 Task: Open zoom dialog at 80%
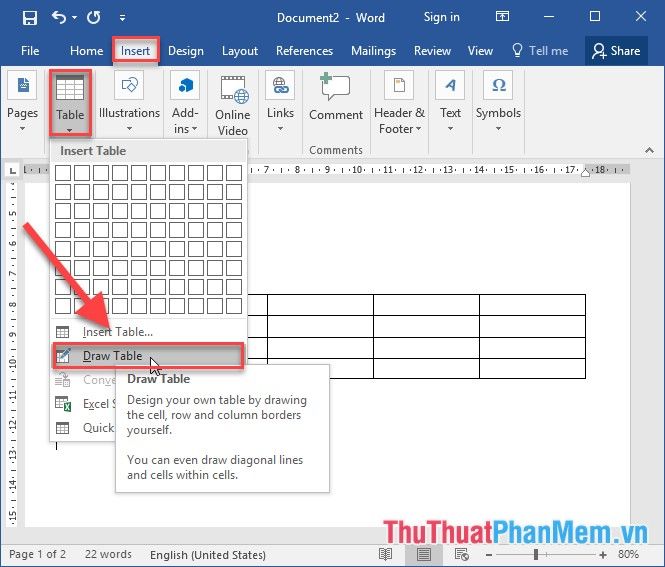click(628, 554)
